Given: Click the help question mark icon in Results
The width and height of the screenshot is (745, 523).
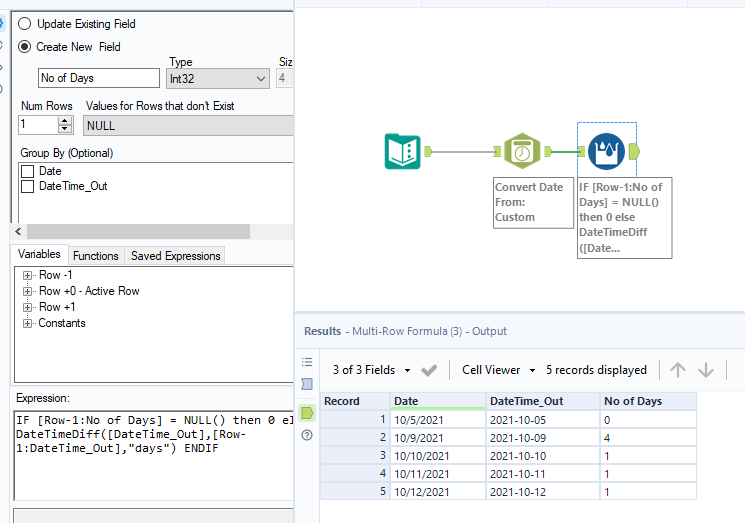Looking at the screenshot, I should tap(307, 435).
